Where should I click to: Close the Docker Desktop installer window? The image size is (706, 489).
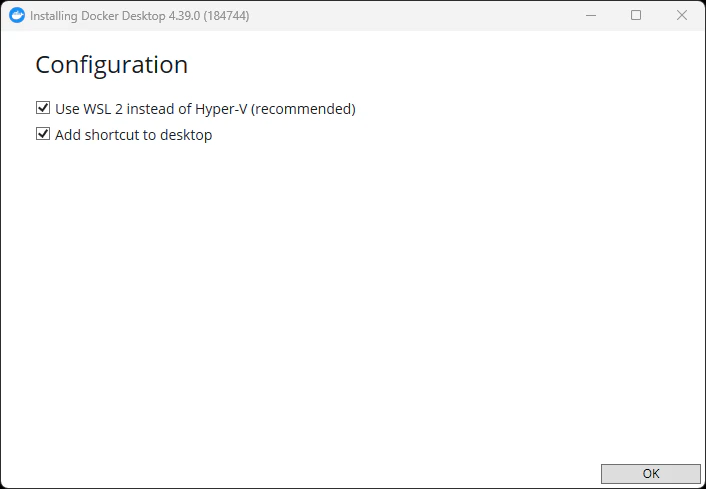pyautogui.click(x=682, y=15)
